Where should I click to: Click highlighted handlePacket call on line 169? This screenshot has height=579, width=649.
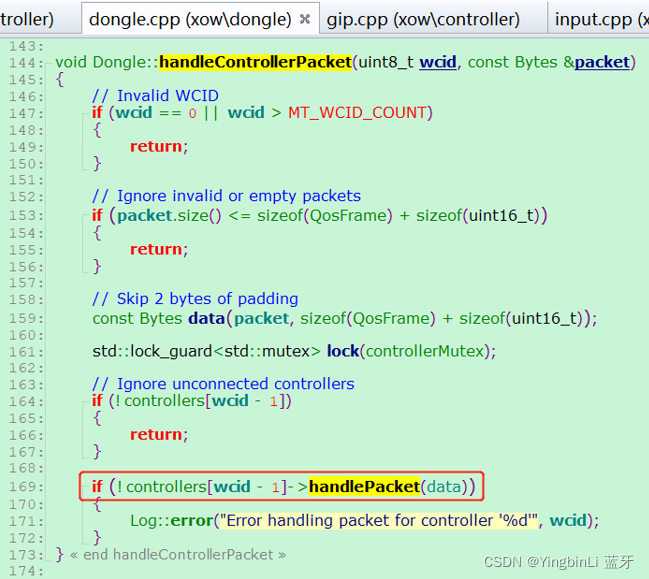[x=364, y=487]
